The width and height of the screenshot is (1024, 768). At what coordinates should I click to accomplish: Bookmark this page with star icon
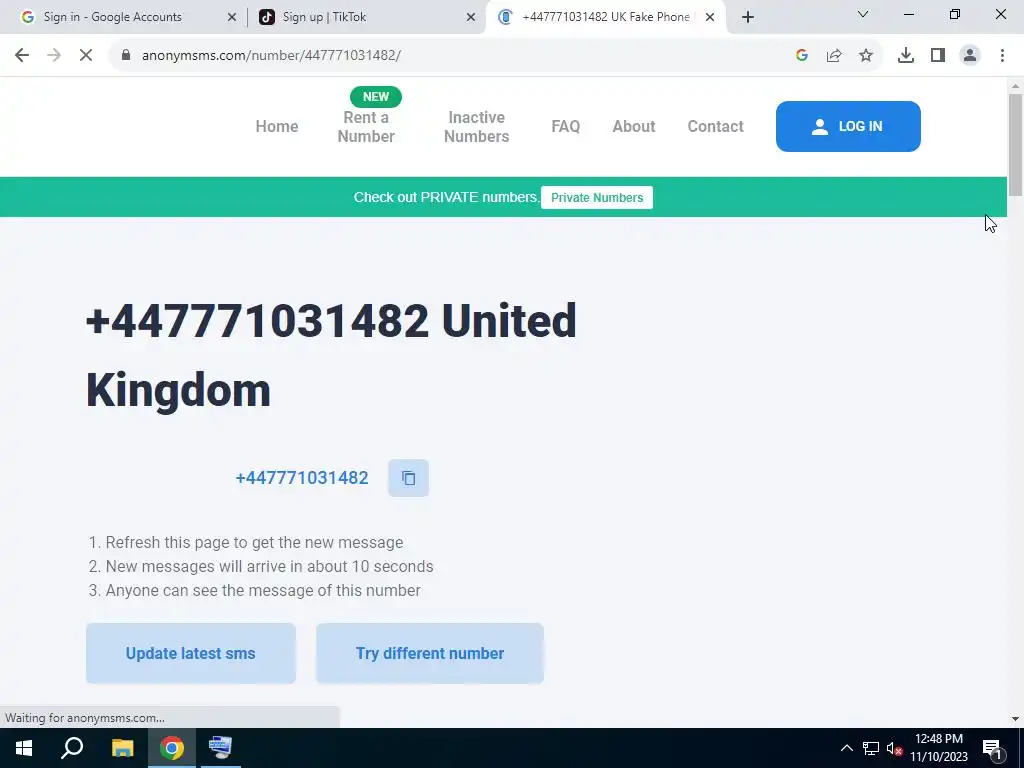pyautogui.click(x=866, y=56)
